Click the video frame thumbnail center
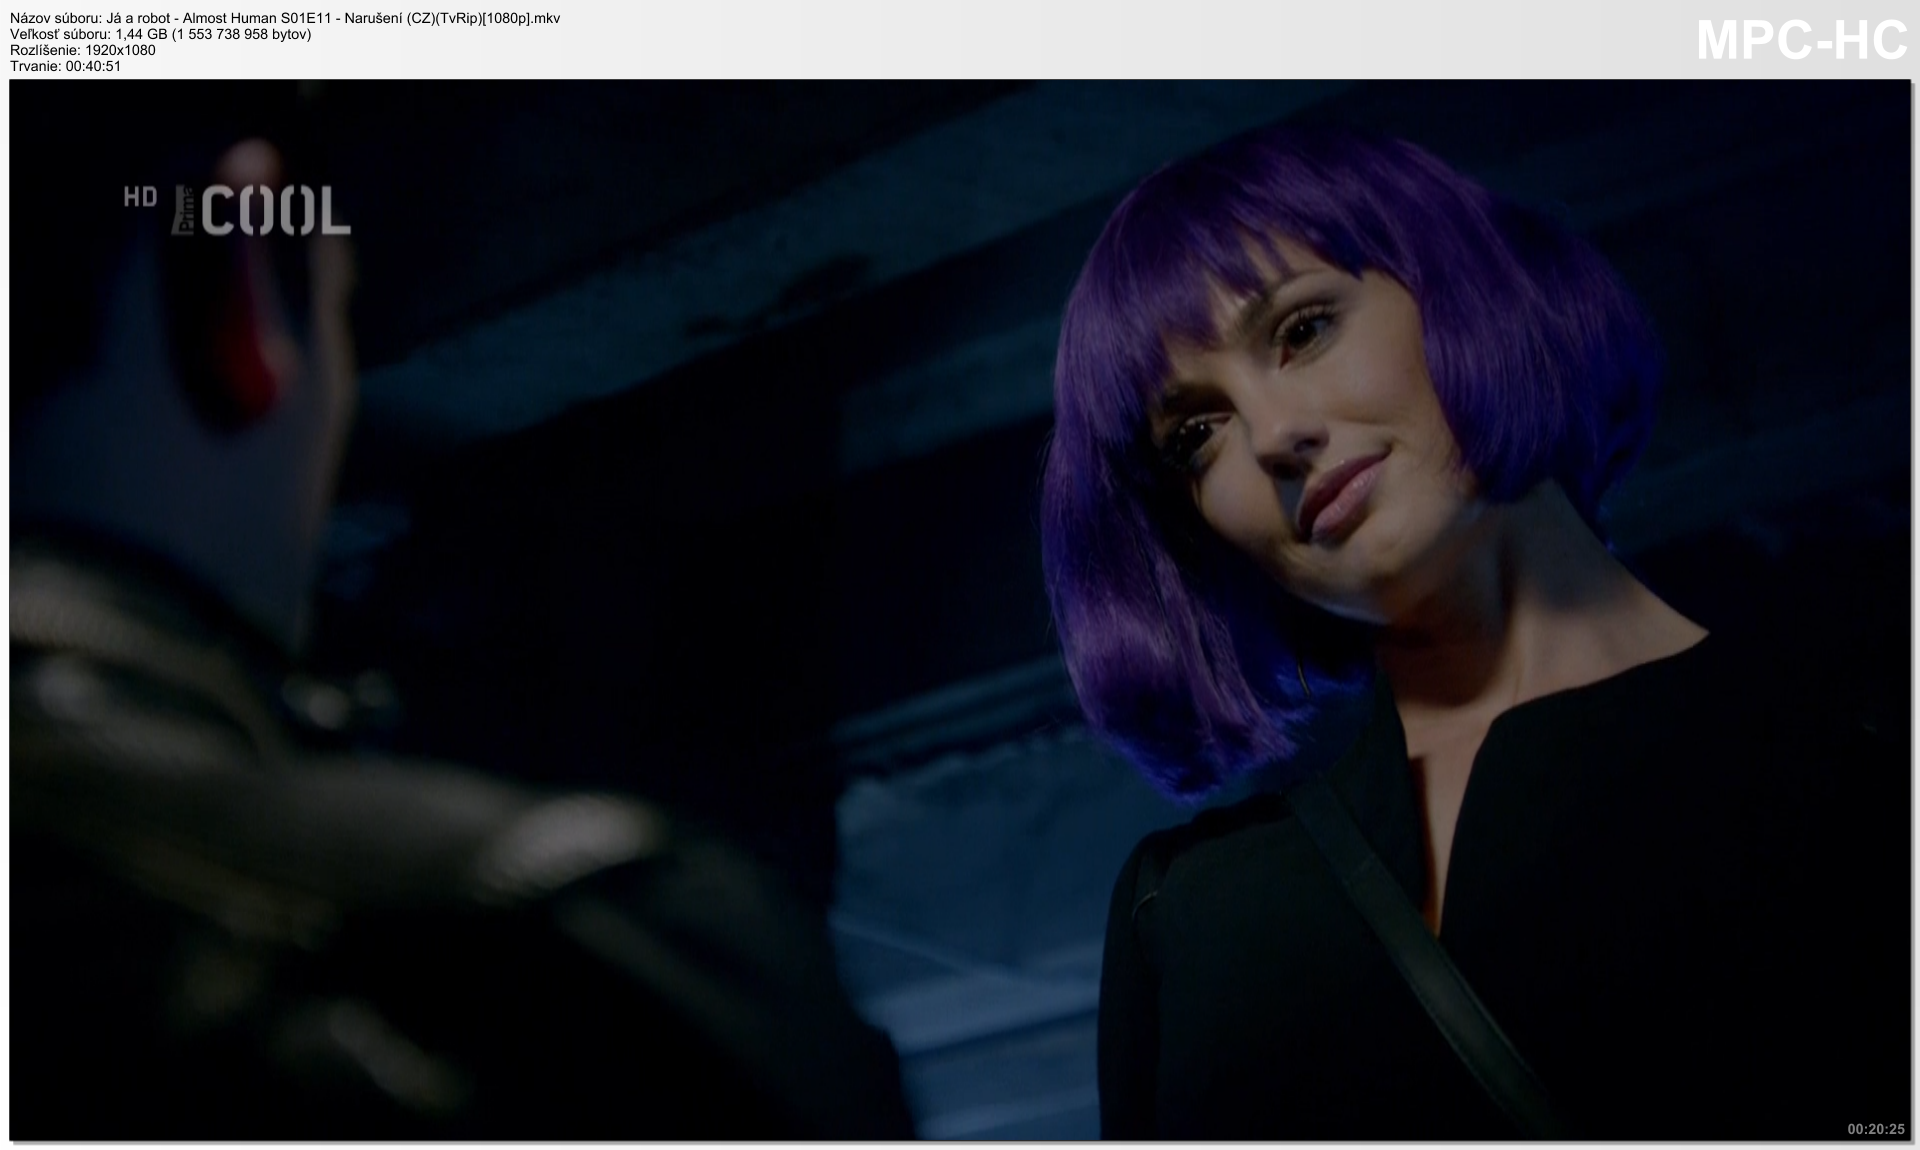Screen dimensions: 1920x1150 click(960, 610)
